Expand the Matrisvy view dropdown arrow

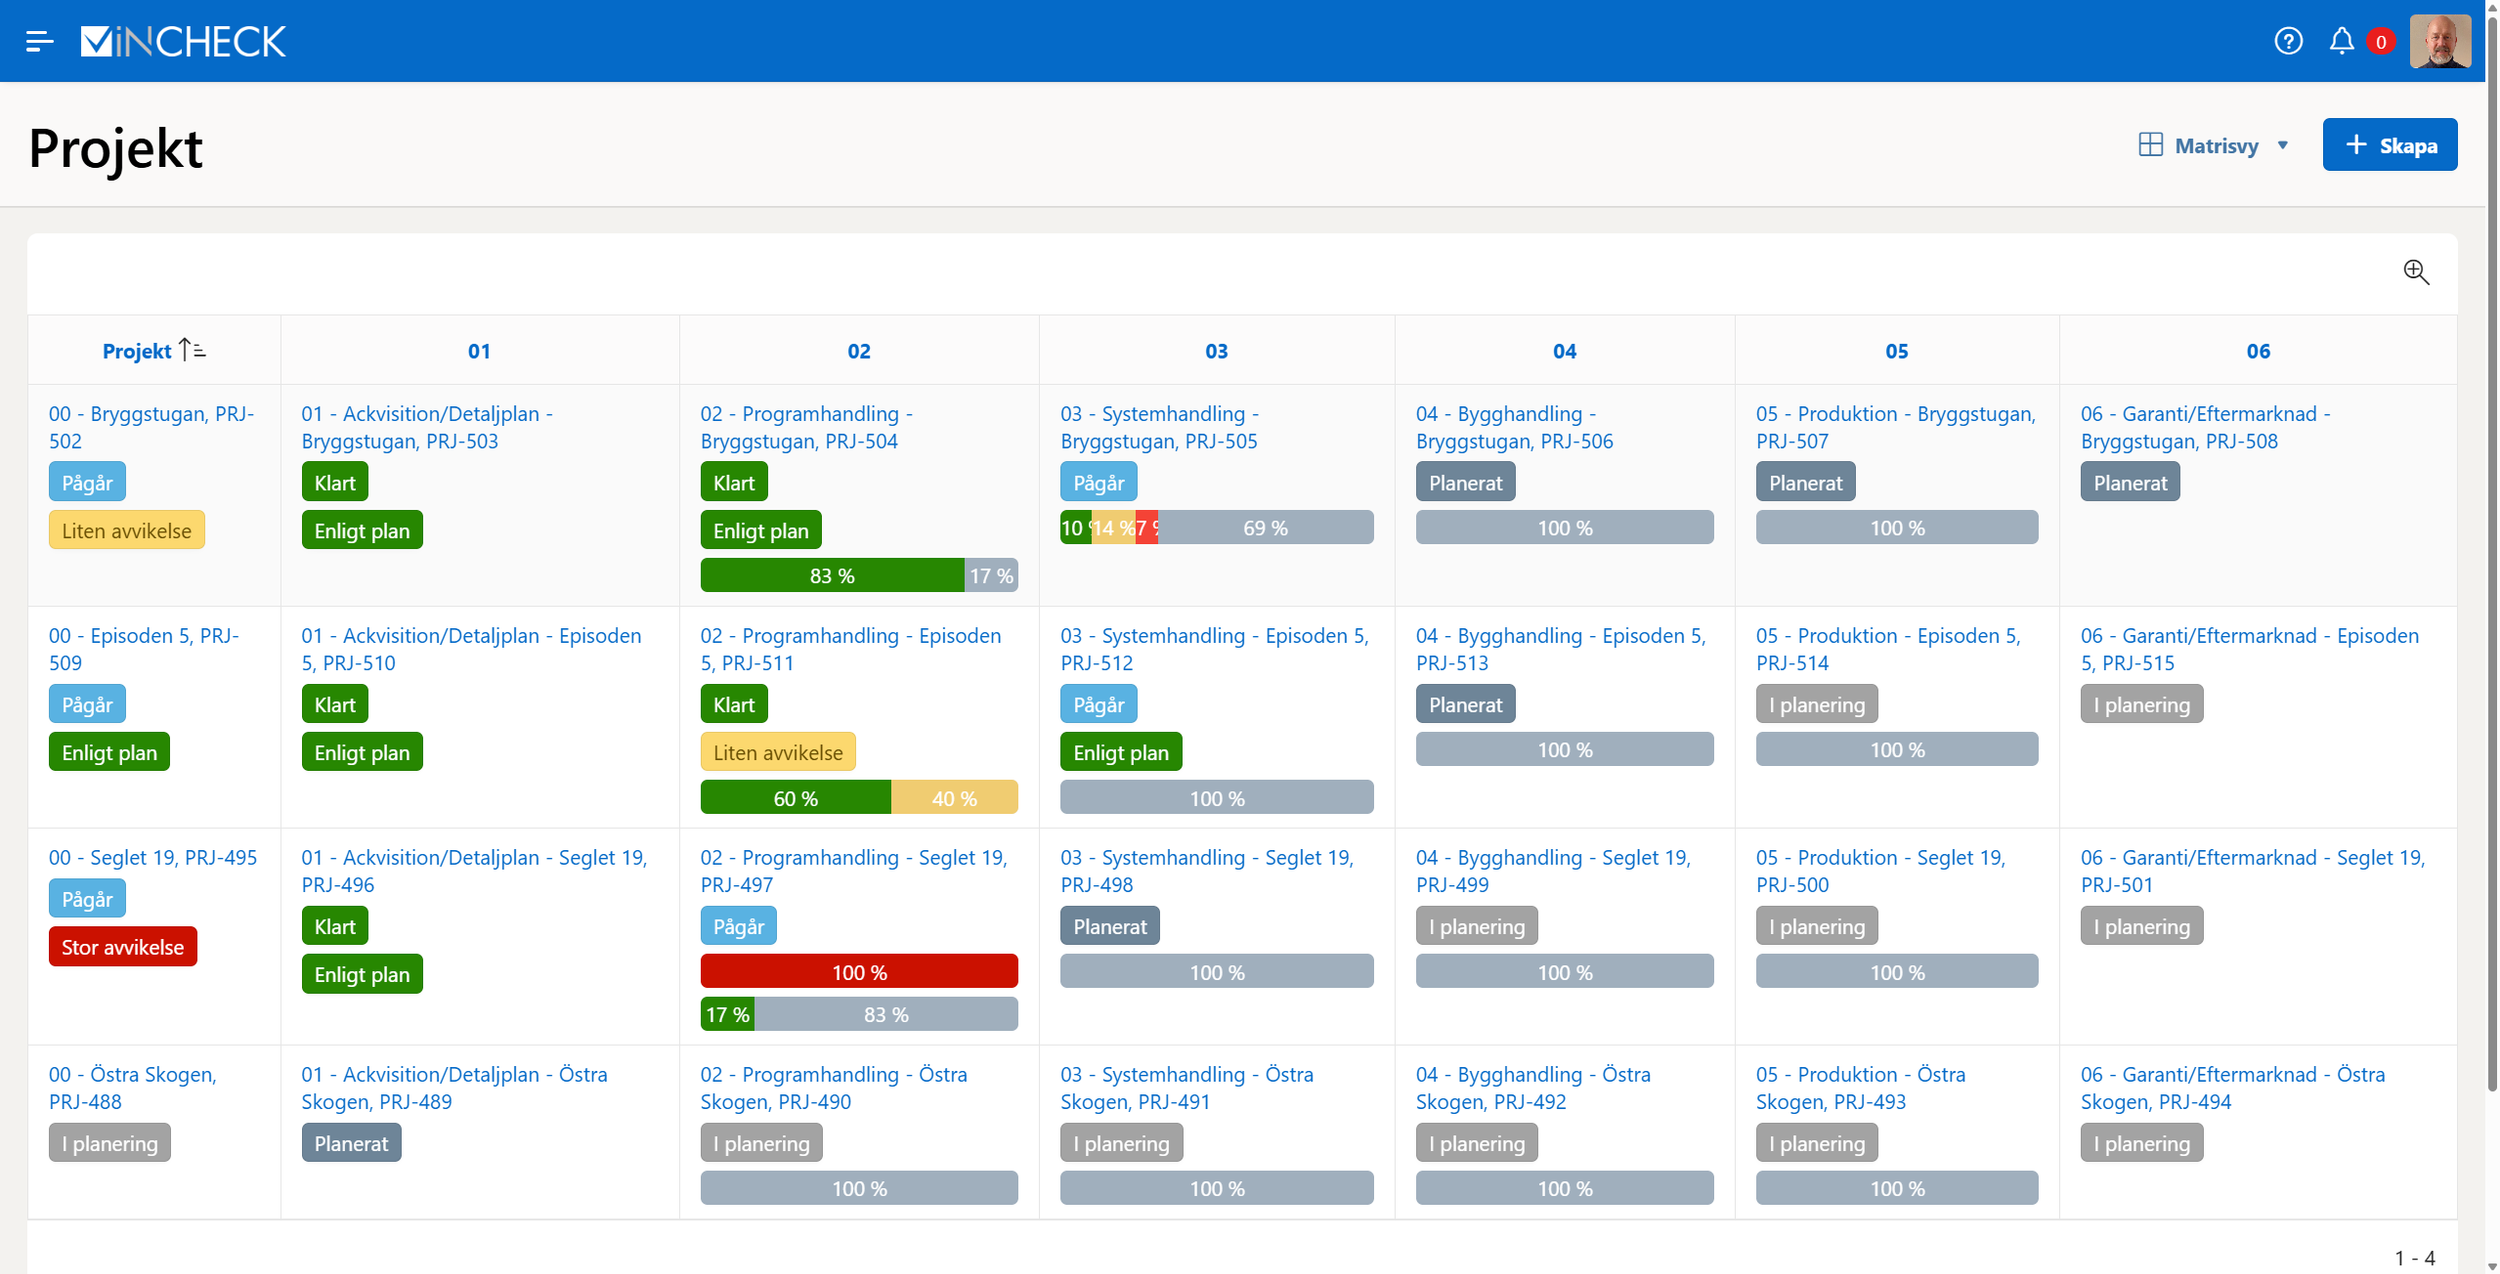(2283, 145)
